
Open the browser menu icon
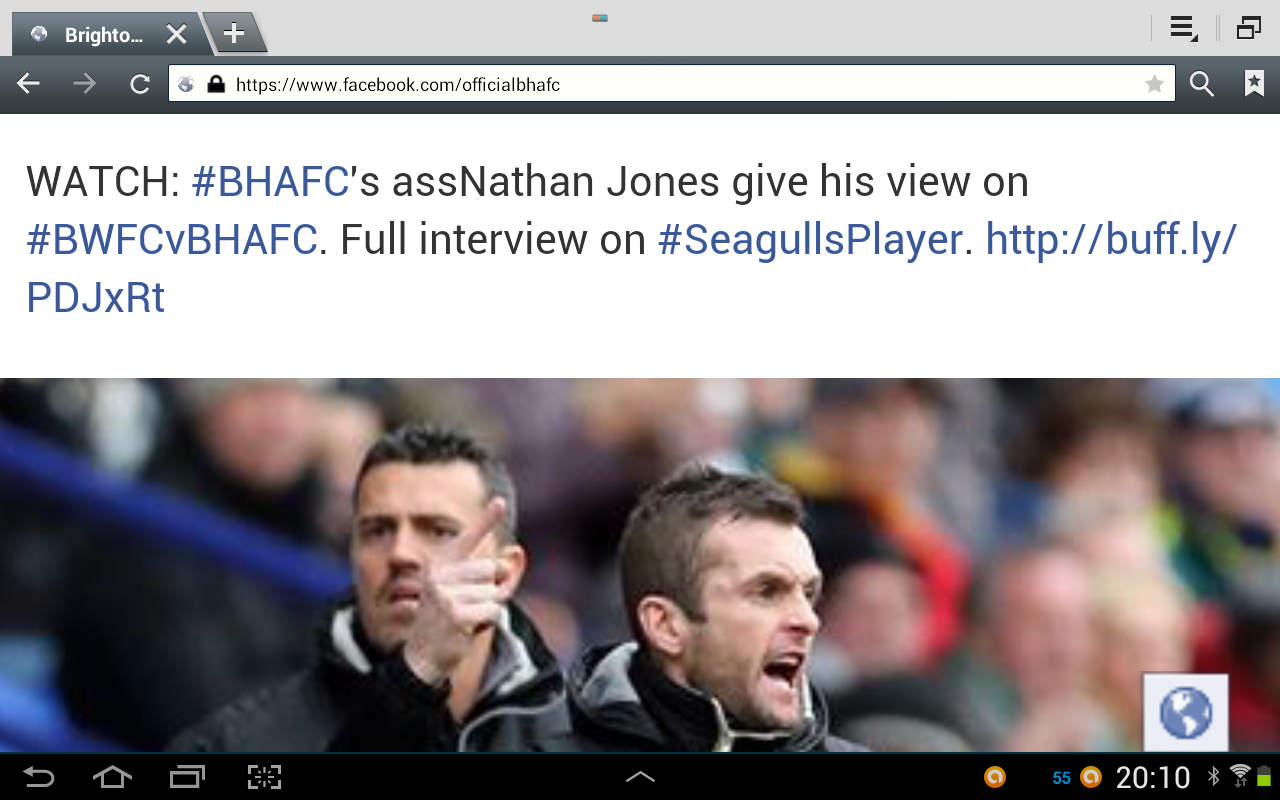pos(1184,28)
